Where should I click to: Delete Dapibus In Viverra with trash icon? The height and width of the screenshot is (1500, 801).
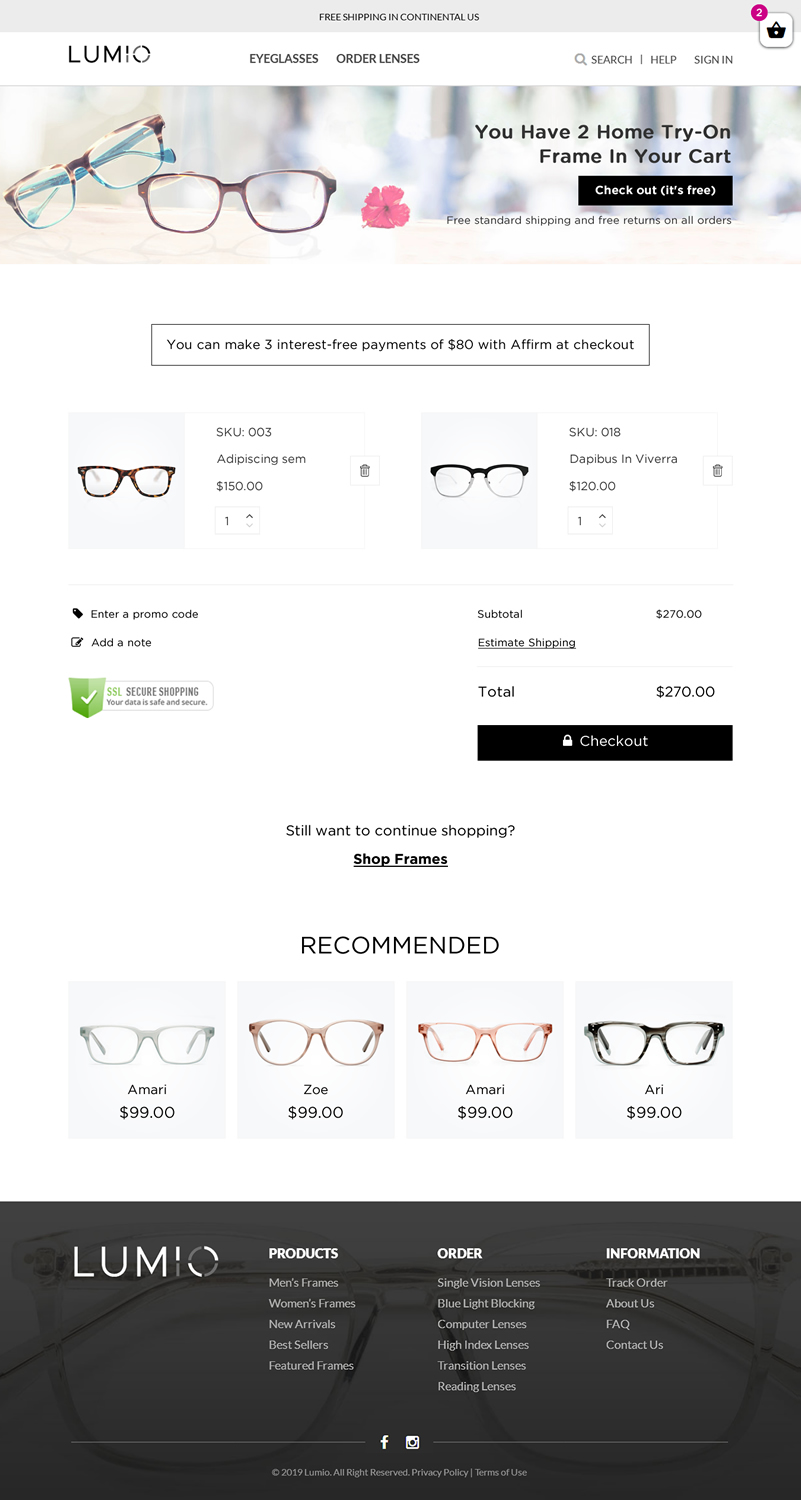point(717,470)
